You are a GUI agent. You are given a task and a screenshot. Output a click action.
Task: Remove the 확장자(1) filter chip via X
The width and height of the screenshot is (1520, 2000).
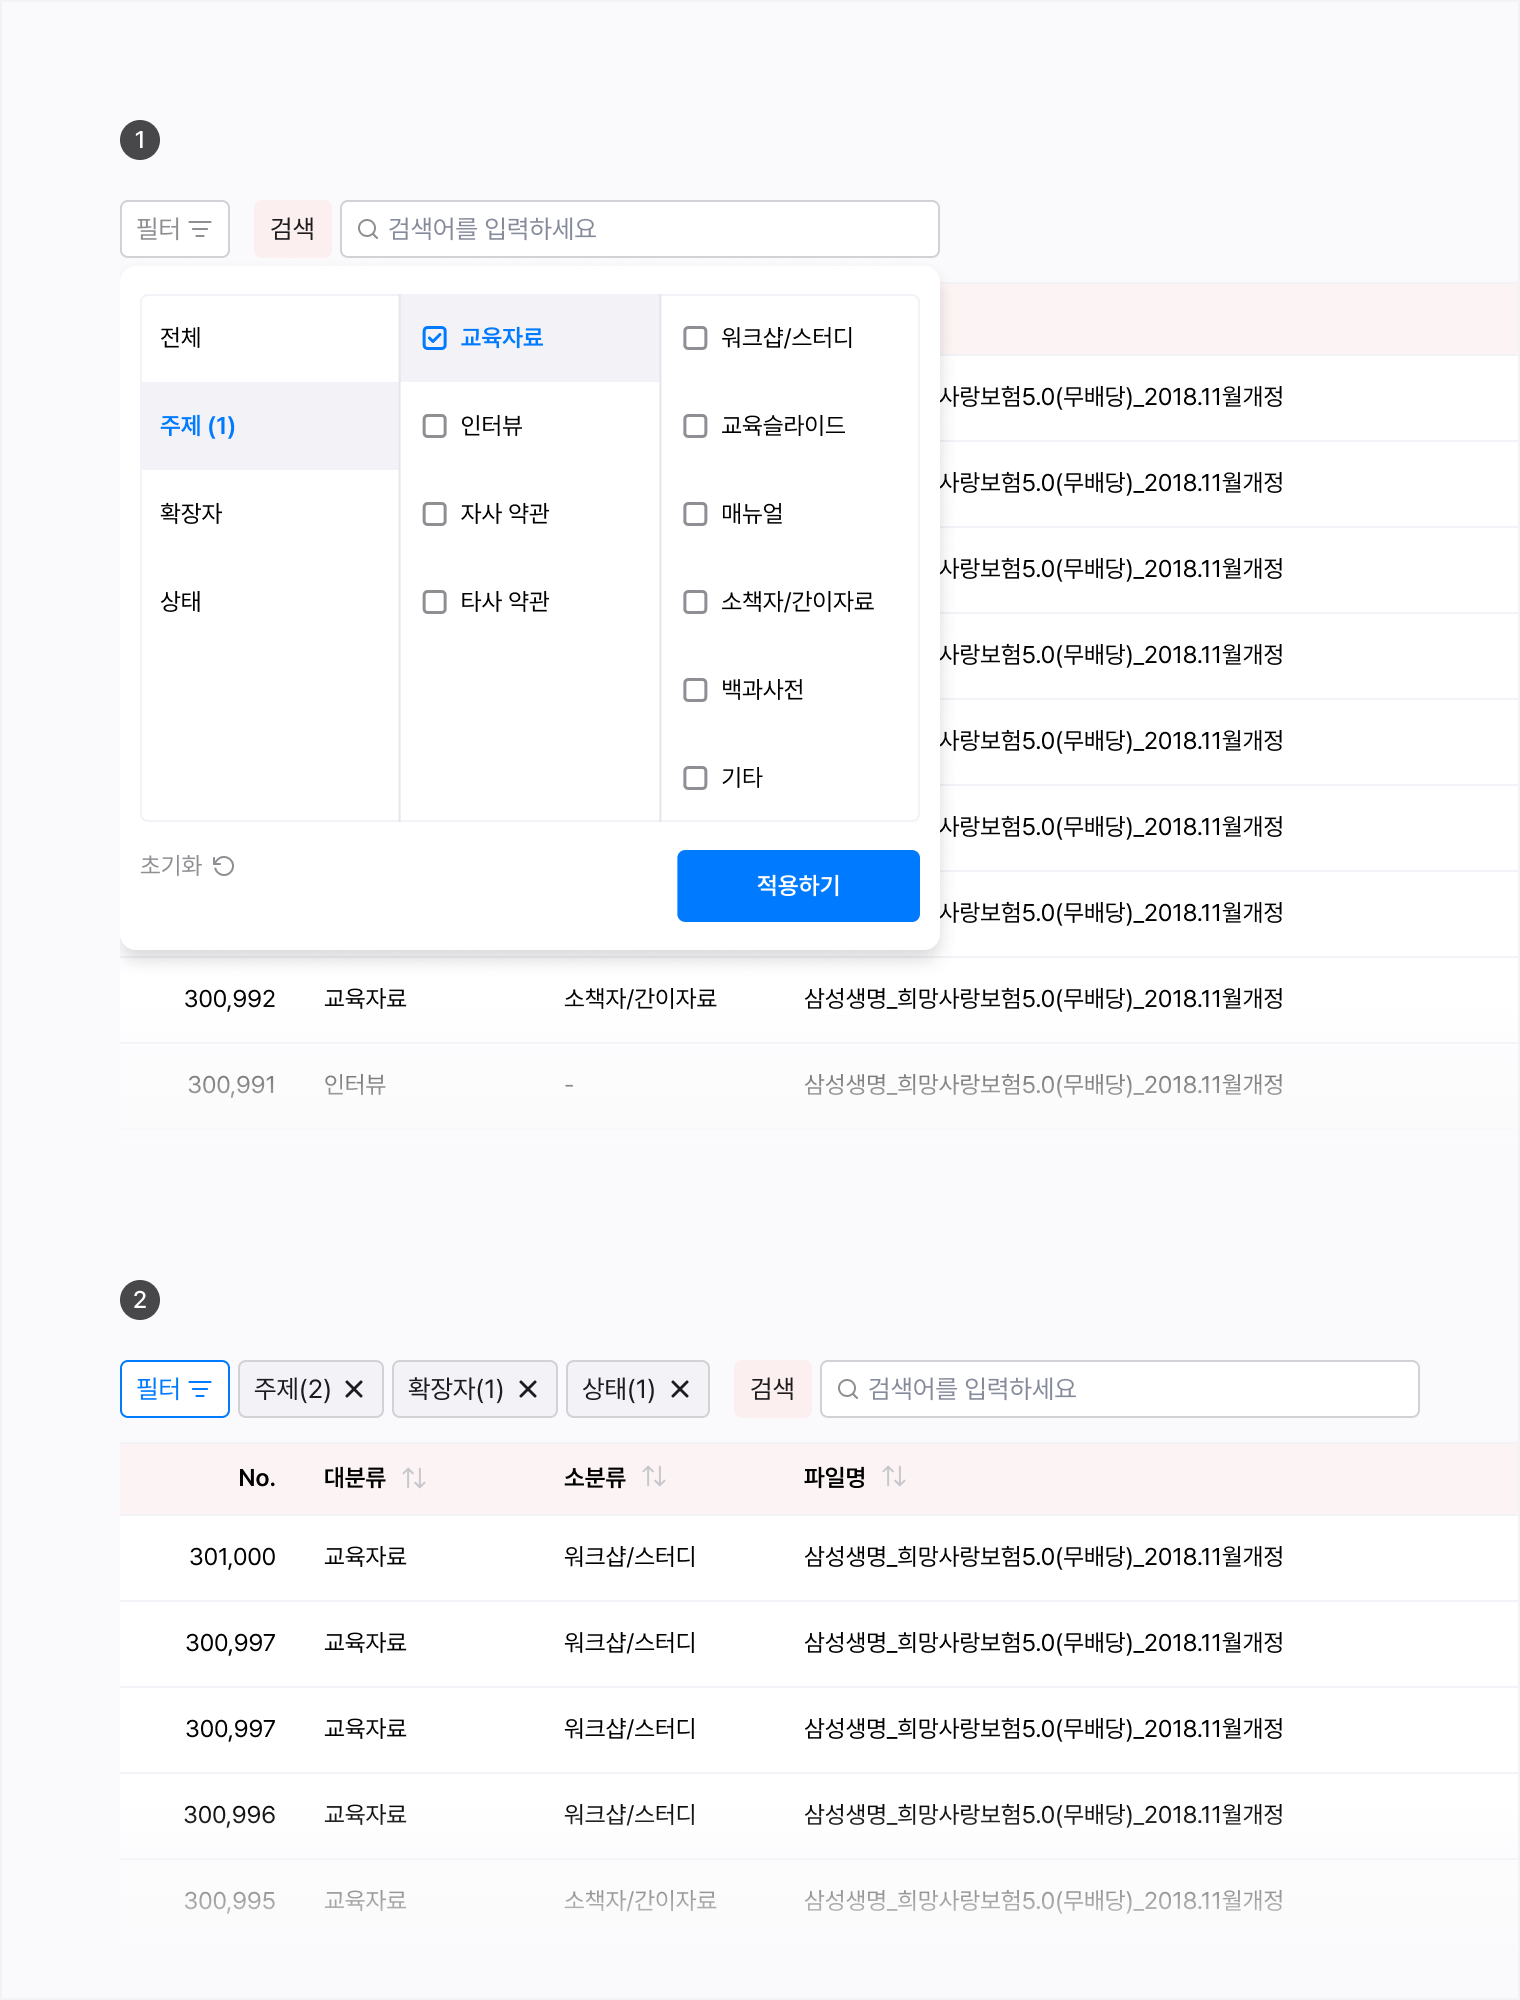click(528, 1389)
